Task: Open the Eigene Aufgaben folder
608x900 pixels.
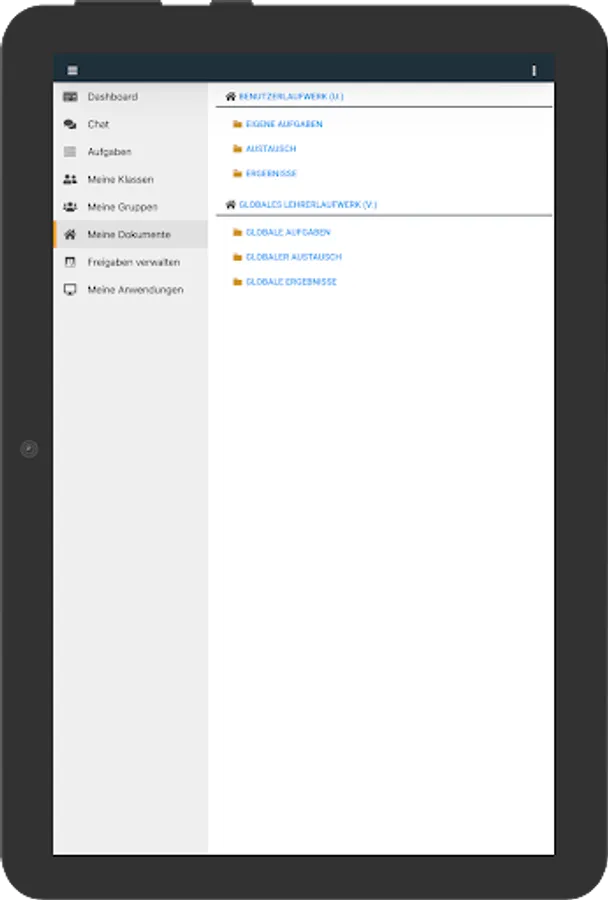Action: [284, 124]
